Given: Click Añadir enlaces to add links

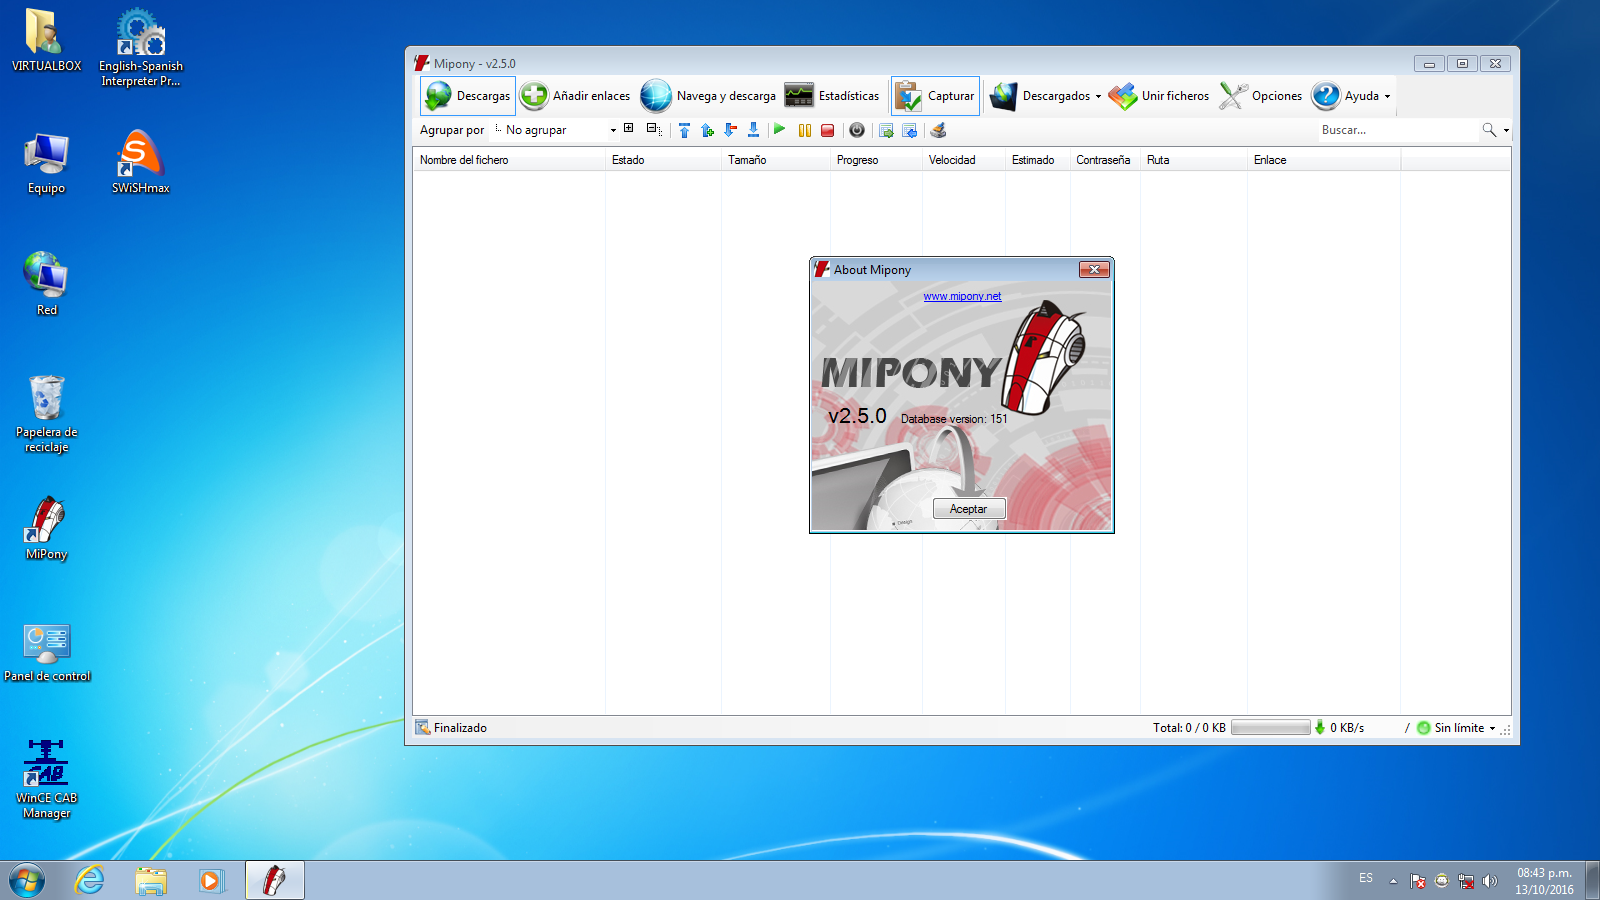Looking at the screenshot, I should click(576, 96).
